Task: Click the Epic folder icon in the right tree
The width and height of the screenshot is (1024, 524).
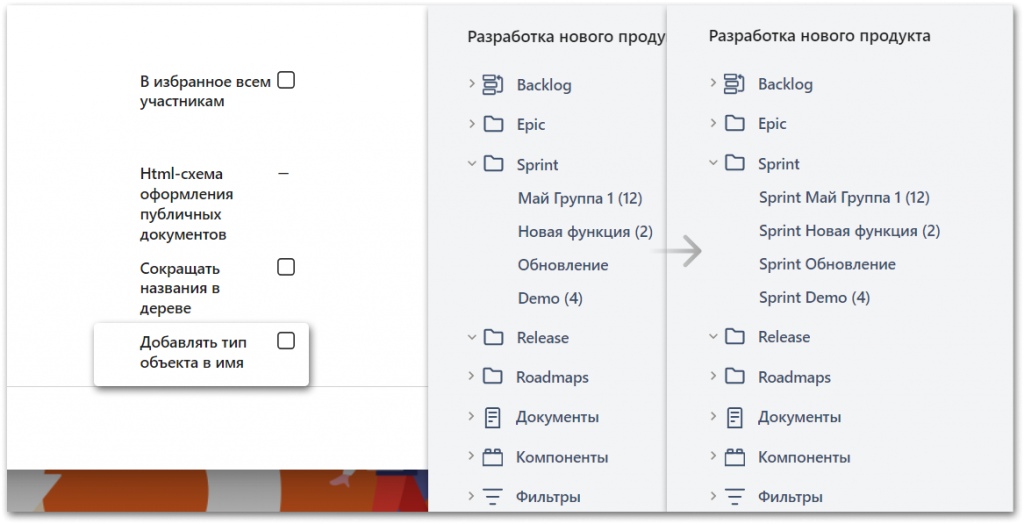Action: [x=735, y=124]
